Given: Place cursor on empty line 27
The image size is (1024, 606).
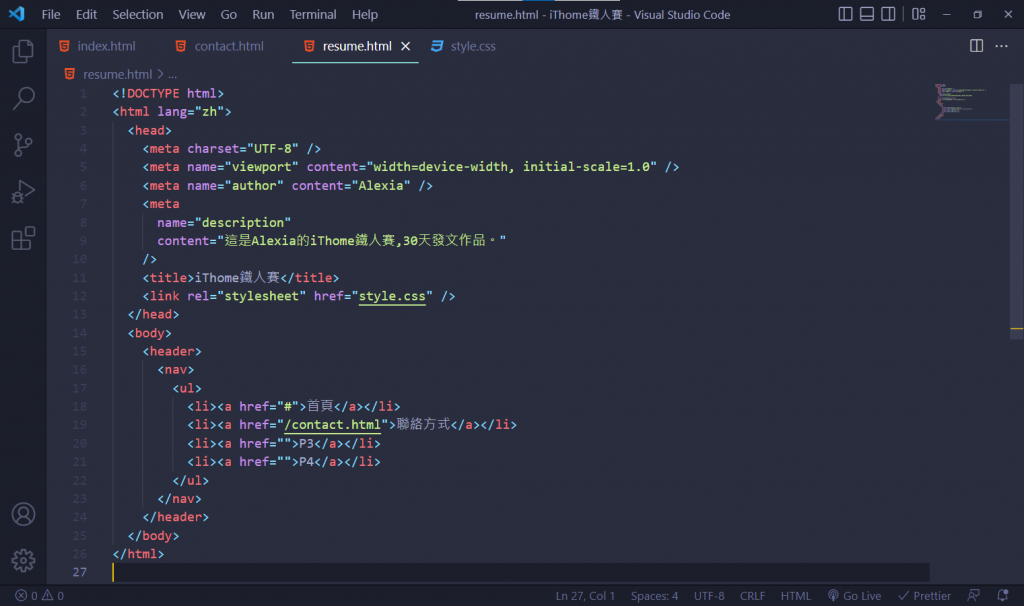Looking at the screenshot, I should [521, 572].
